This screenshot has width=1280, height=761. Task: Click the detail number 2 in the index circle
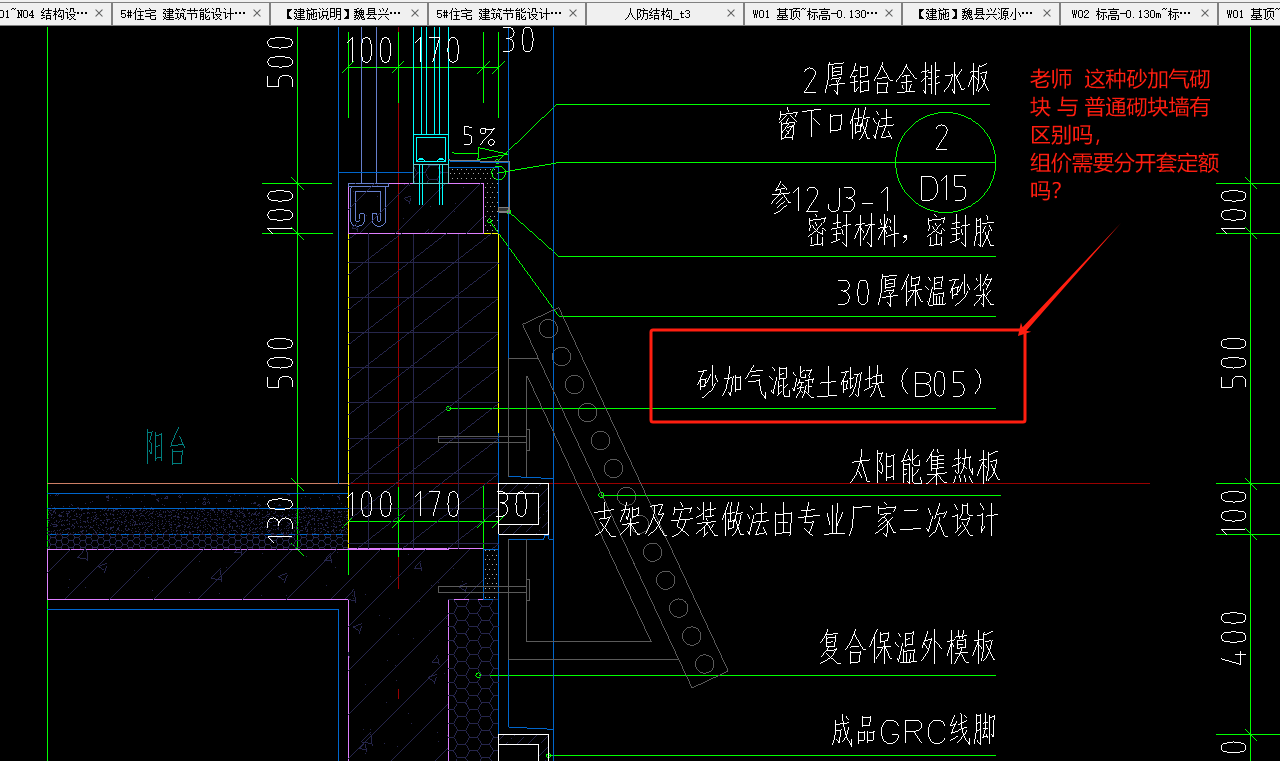(x=941, y=138)
